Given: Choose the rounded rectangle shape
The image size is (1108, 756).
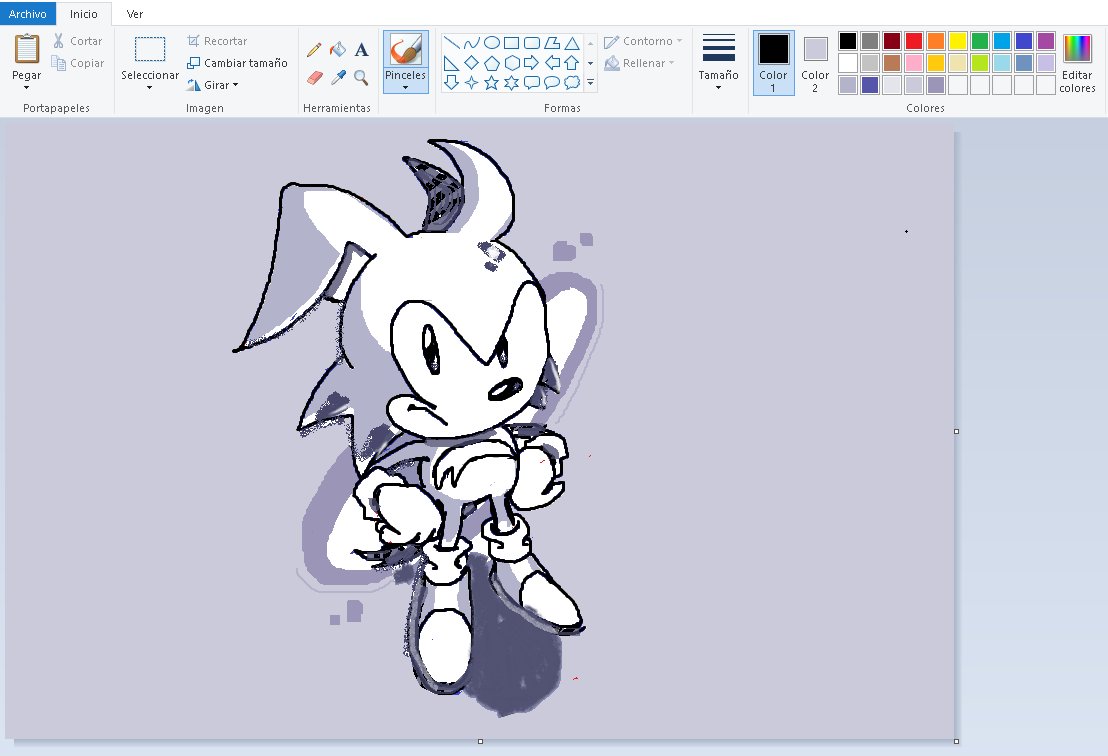Looking at the screenshot, I should pos(532,43).
